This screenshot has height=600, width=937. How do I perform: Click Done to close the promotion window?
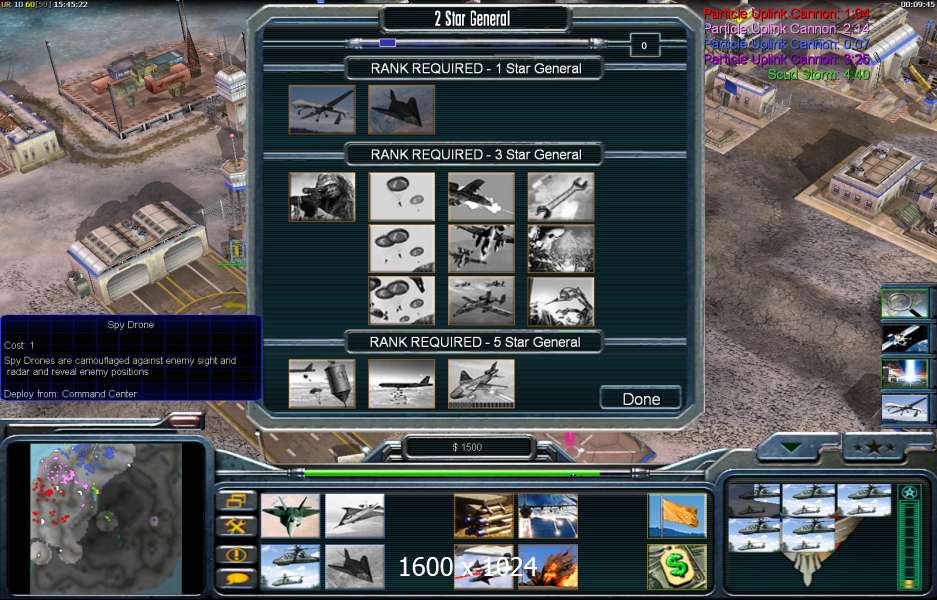click(x=641, y=399)
